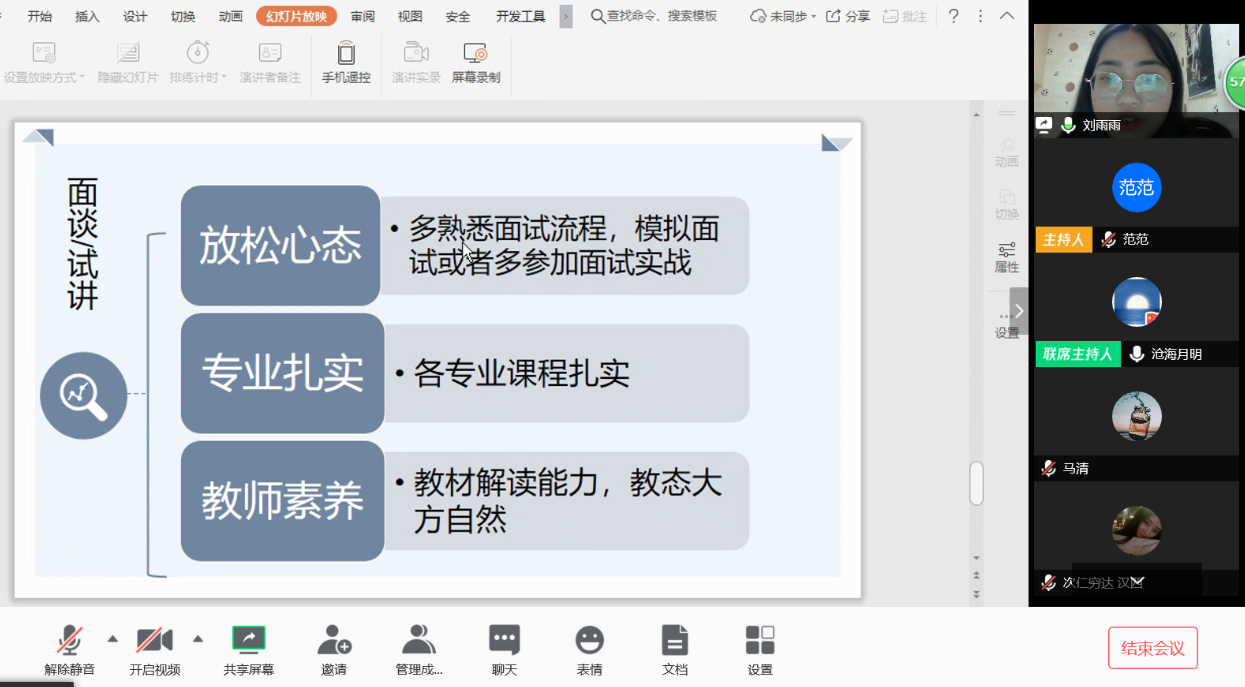Unmute microphone with 解除静音
This screenshot has width=1245, height=687.
click(x=69, y=640)
